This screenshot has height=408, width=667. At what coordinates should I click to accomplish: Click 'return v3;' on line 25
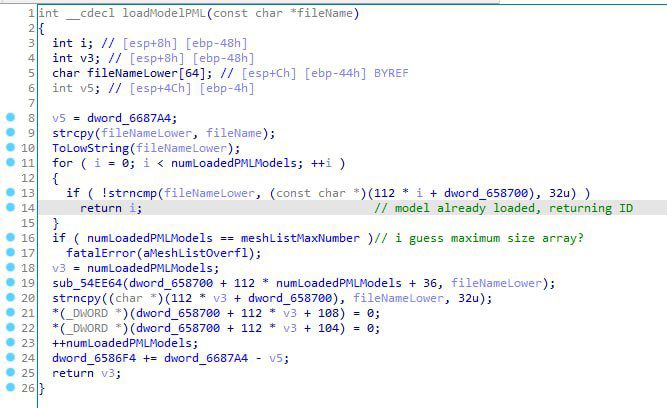point(86,373)
